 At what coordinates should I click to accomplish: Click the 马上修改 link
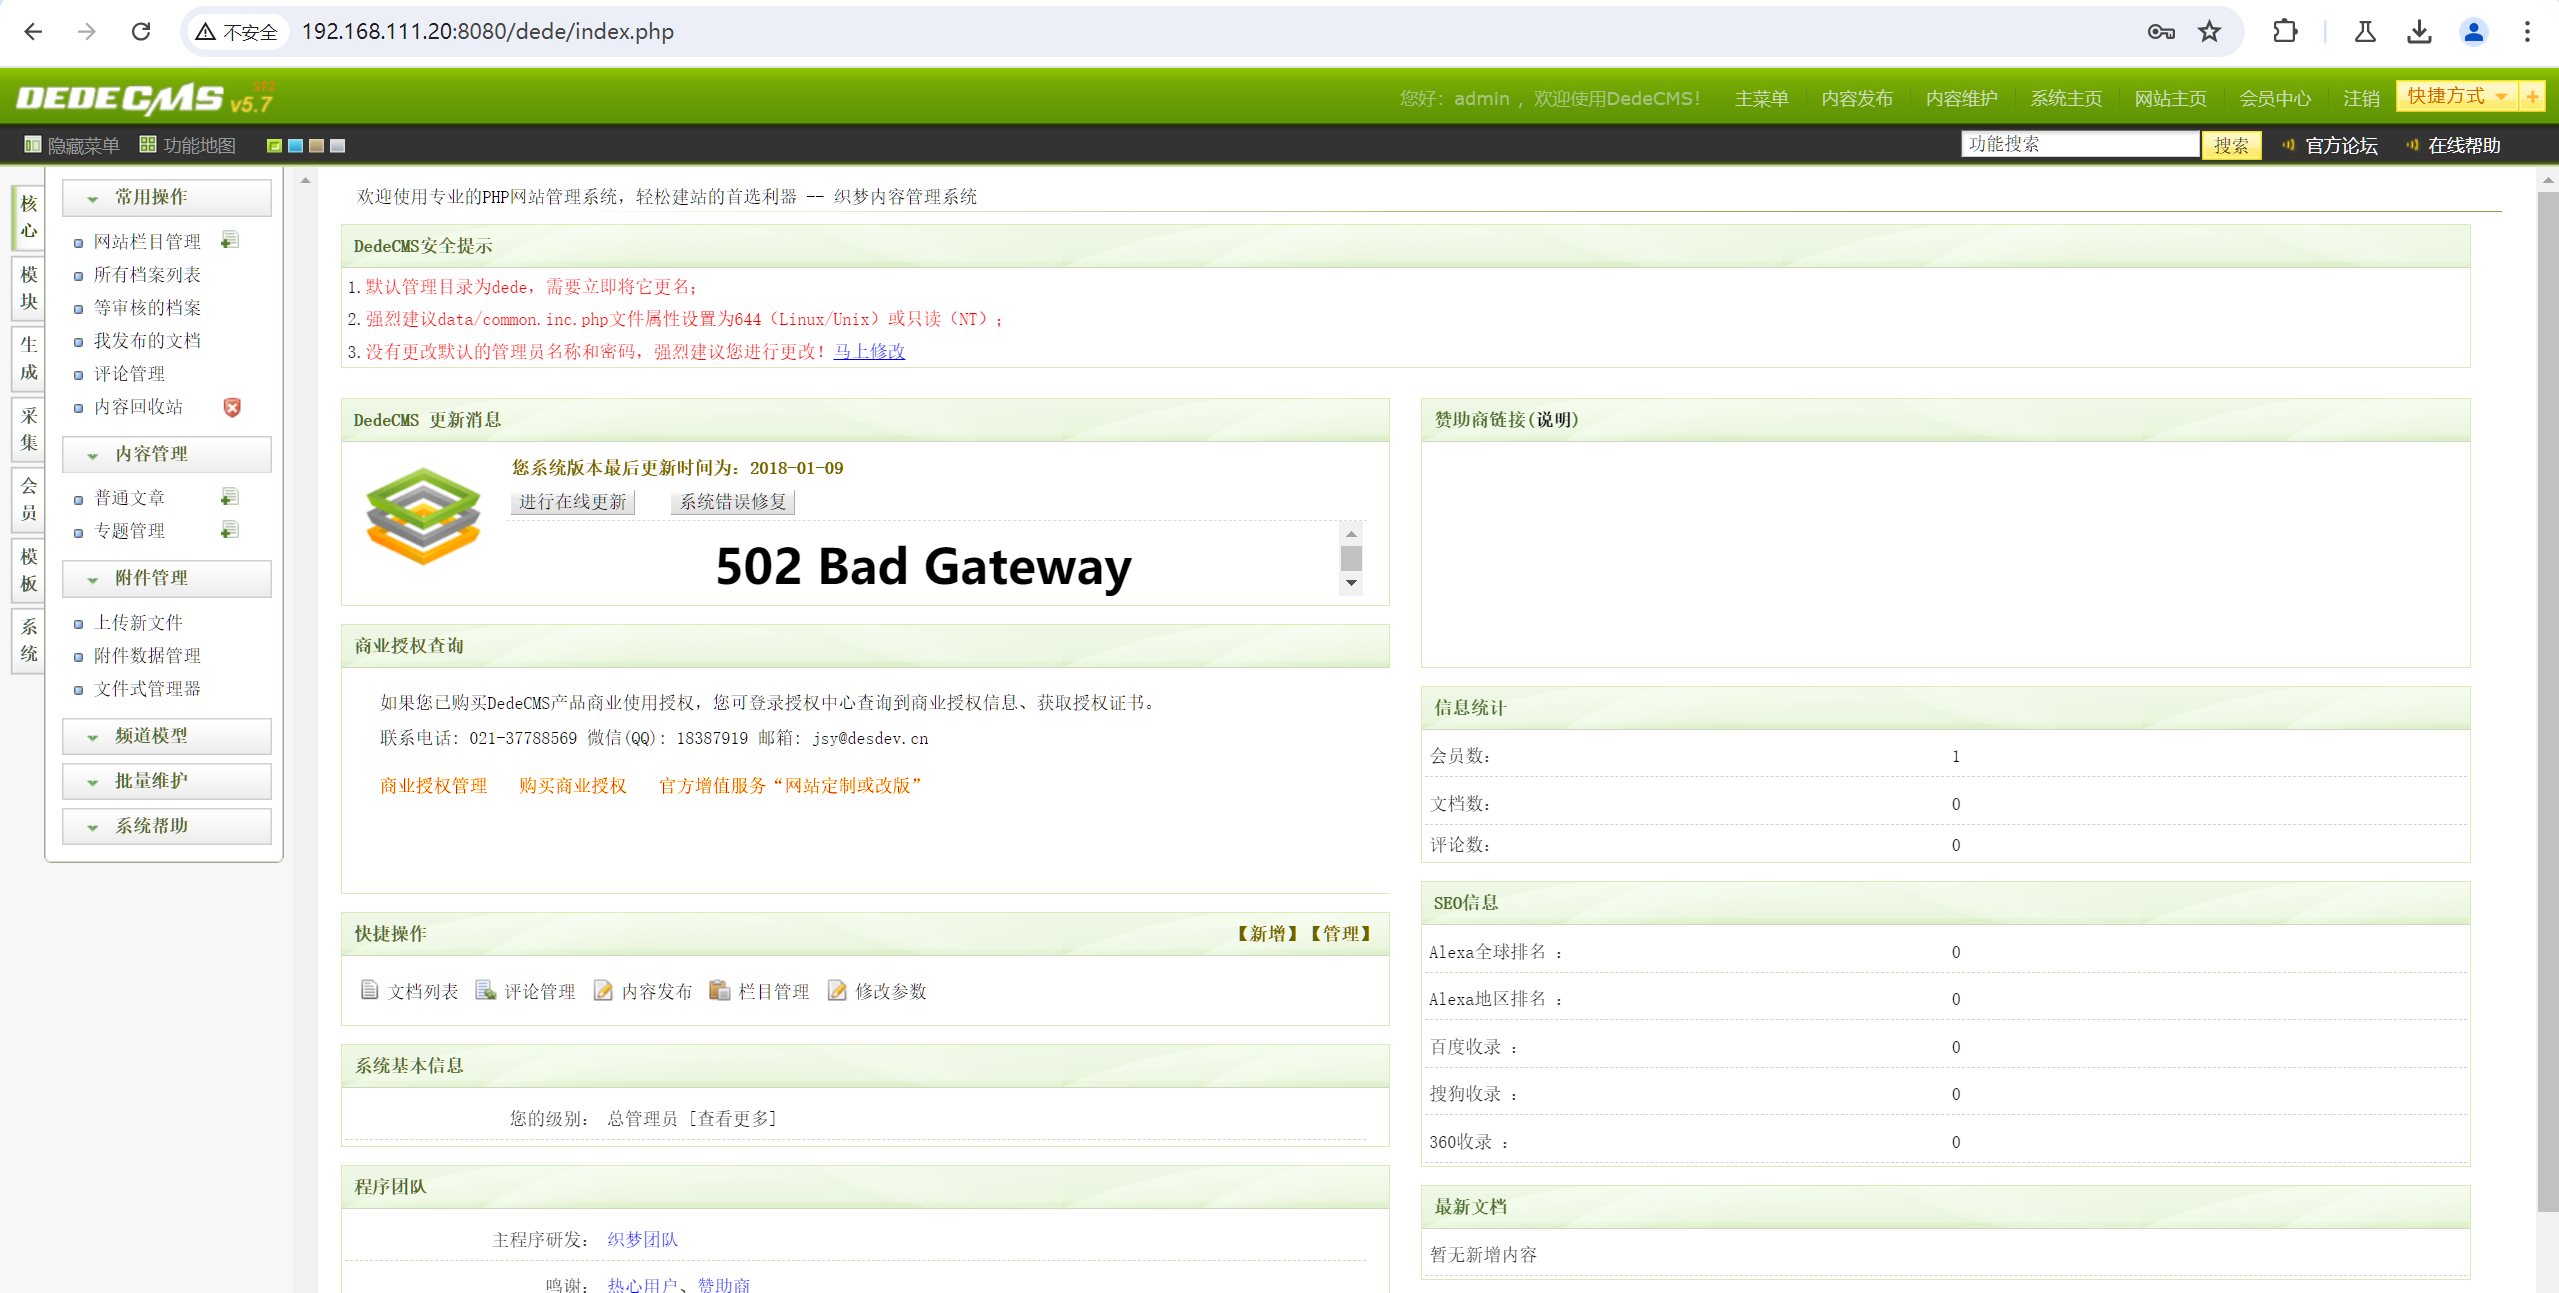pos(869,351)
